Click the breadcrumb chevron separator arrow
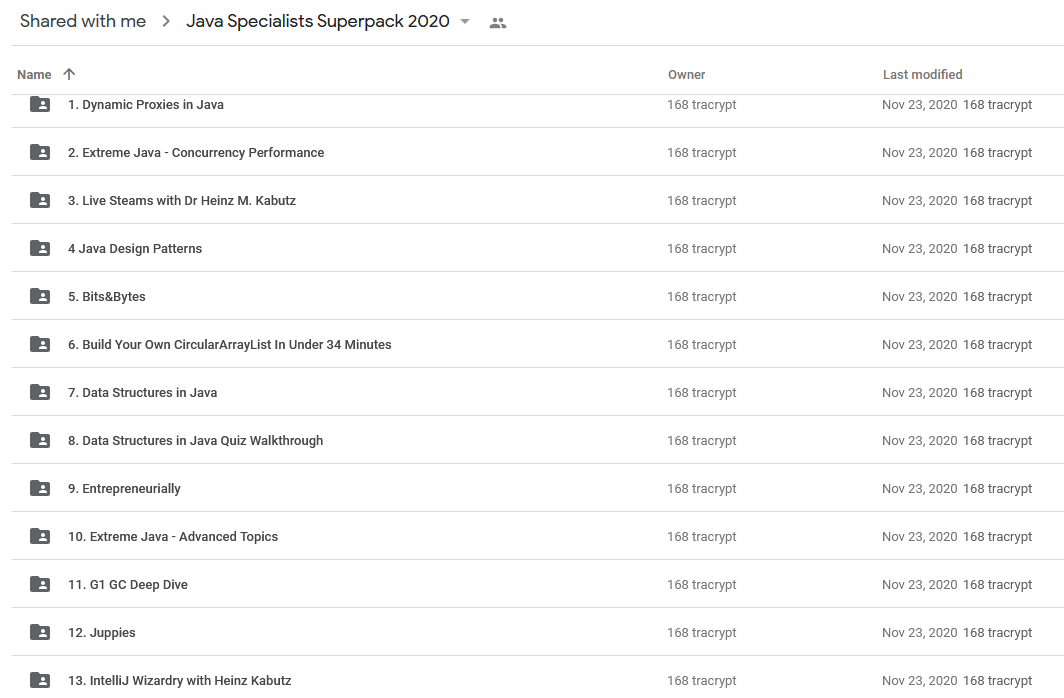This screenshot has height=698, width=1064. coord(166,21)
